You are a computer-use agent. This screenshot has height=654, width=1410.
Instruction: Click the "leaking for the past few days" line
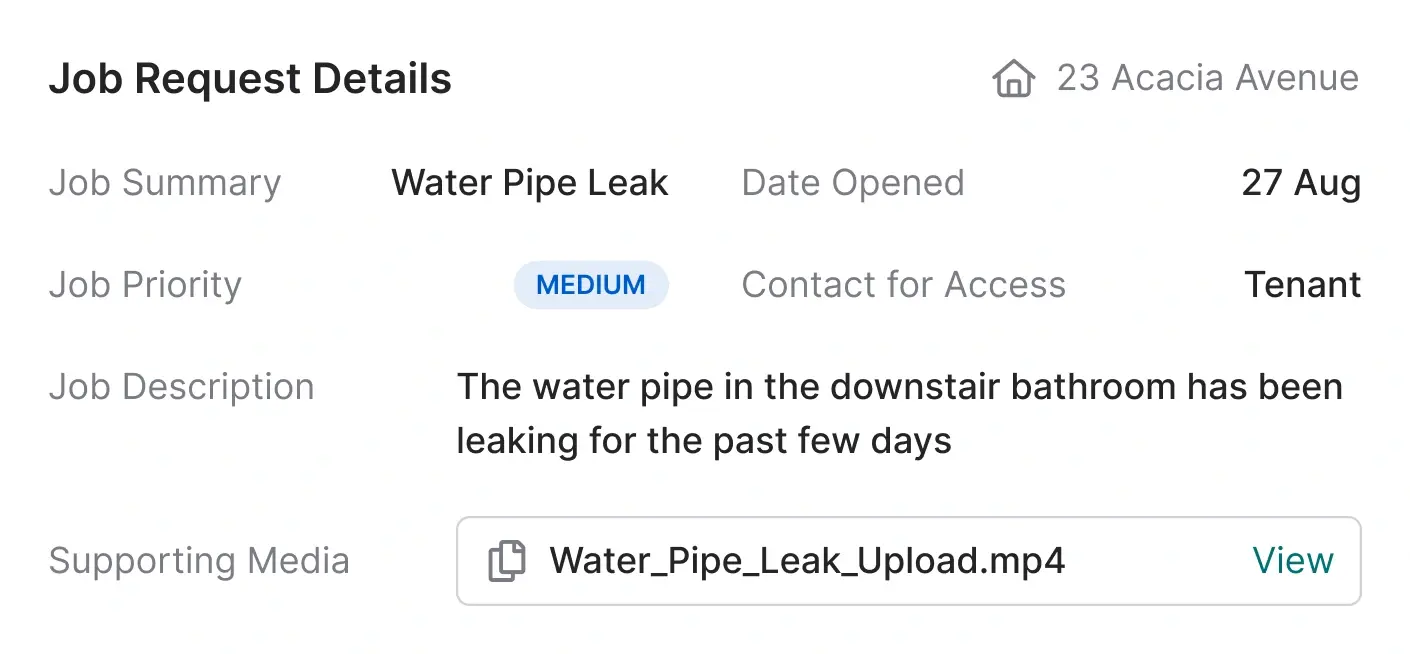point(704,440)
